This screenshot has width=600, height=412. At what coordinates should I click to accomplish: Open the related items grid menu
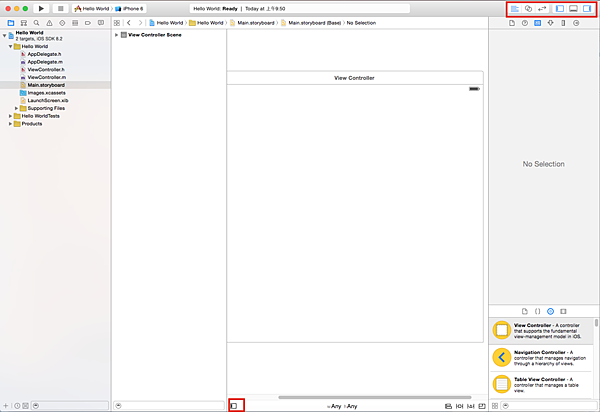coord(117,23)
